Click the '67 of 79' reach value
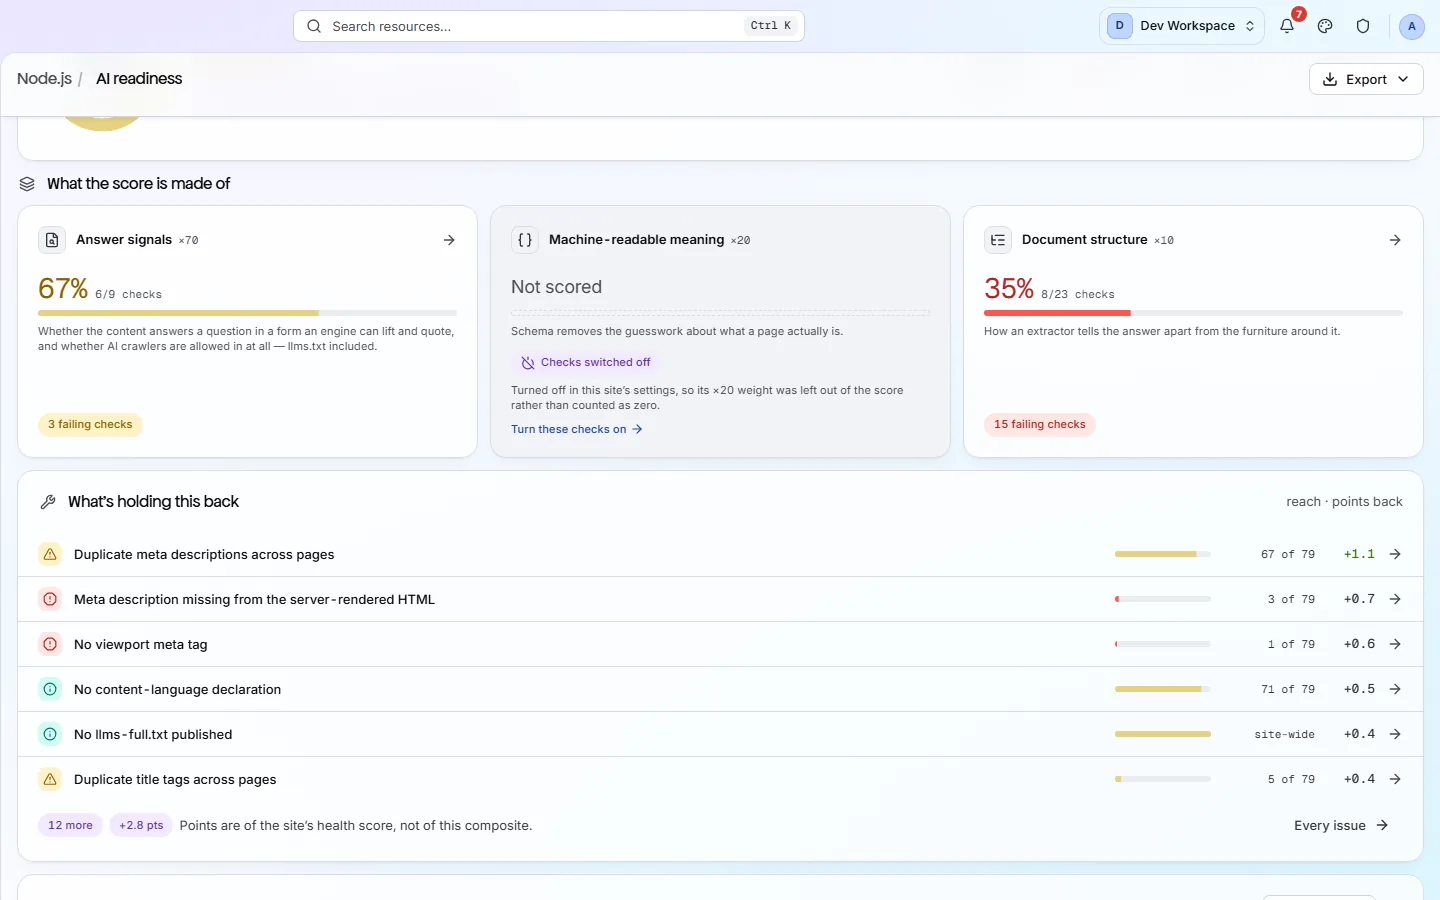Image resolution: width=1440 pixels, height=900 pixels. (1288, 554)
